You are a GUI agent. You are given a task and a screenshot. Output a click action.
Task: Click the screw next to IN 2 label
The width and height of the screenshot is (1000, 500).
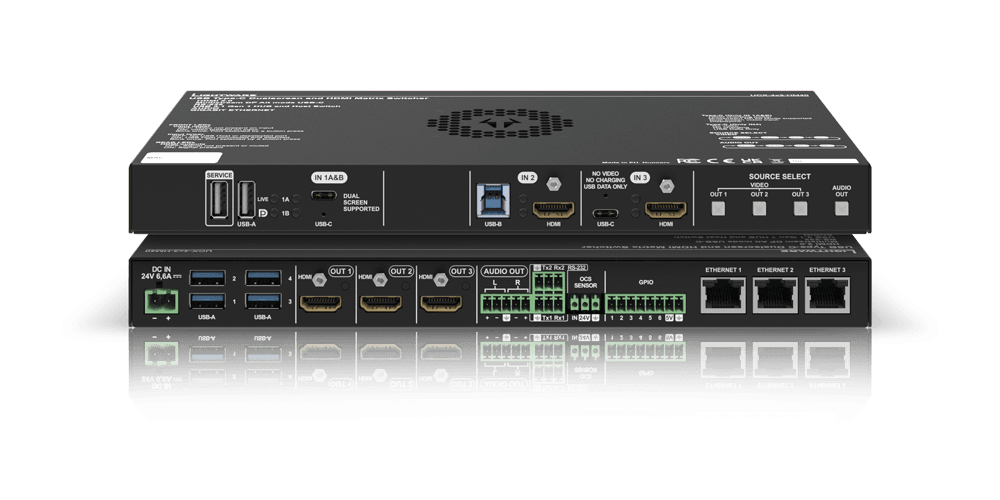554,184
